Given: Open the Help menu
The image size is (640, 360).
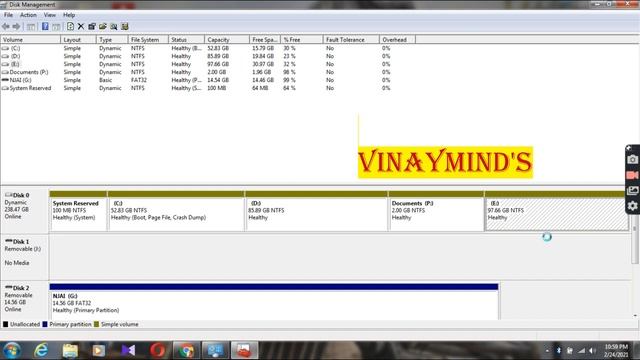Looking at the screenshot, I should pos(69,15).
